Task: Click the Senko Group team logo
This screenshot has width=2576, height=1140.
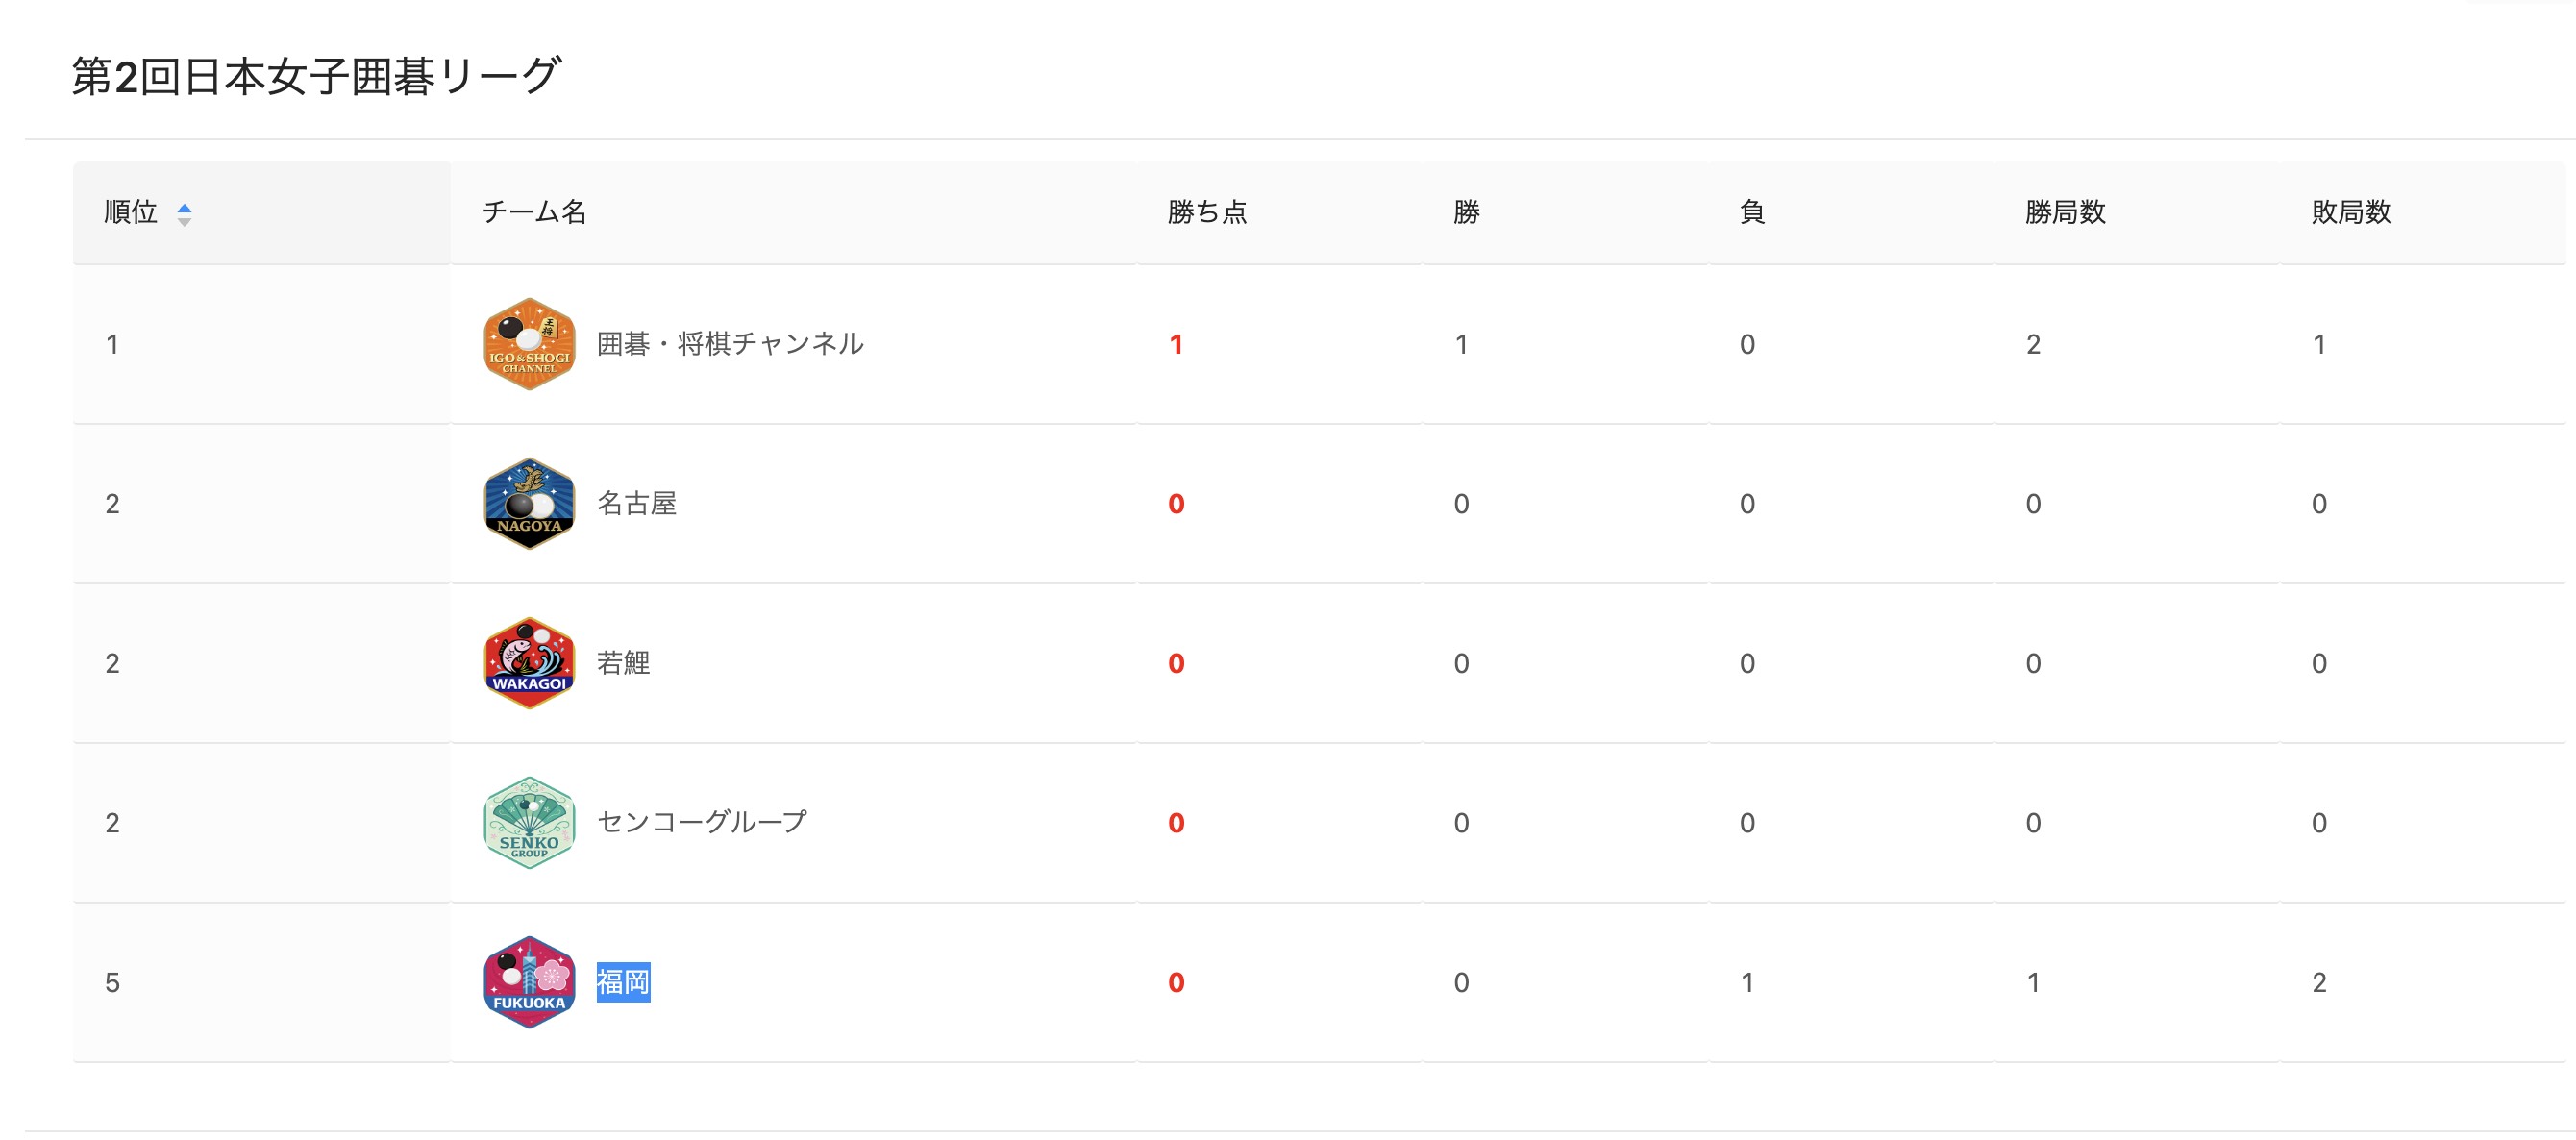Action: (529, 822)
